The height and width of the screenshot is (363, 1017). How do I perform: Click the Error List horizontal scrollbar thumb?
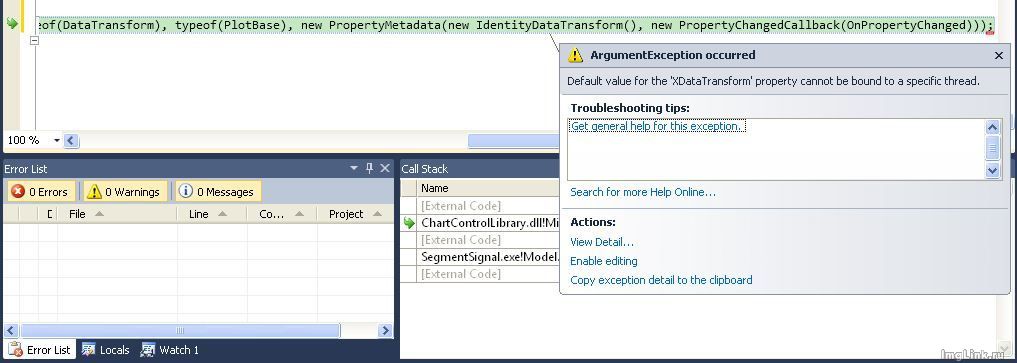click(180, 331)
